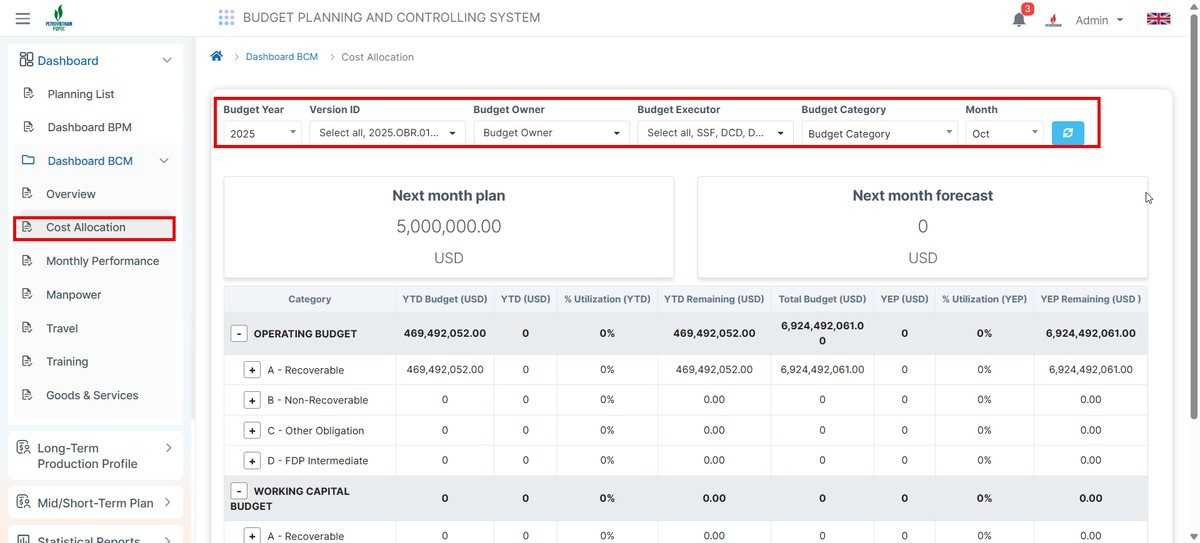
Task: Click the Next month plan card
Action: click(449, 227)
